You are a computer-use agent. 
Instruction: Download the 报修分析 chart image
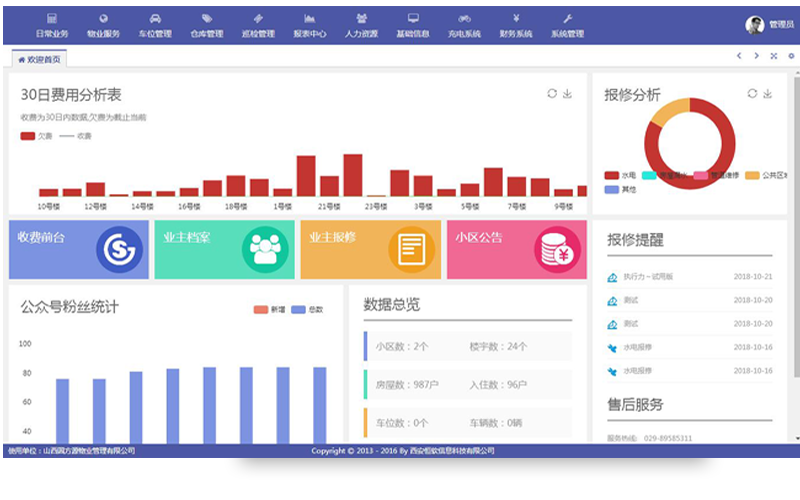point(768,94)
